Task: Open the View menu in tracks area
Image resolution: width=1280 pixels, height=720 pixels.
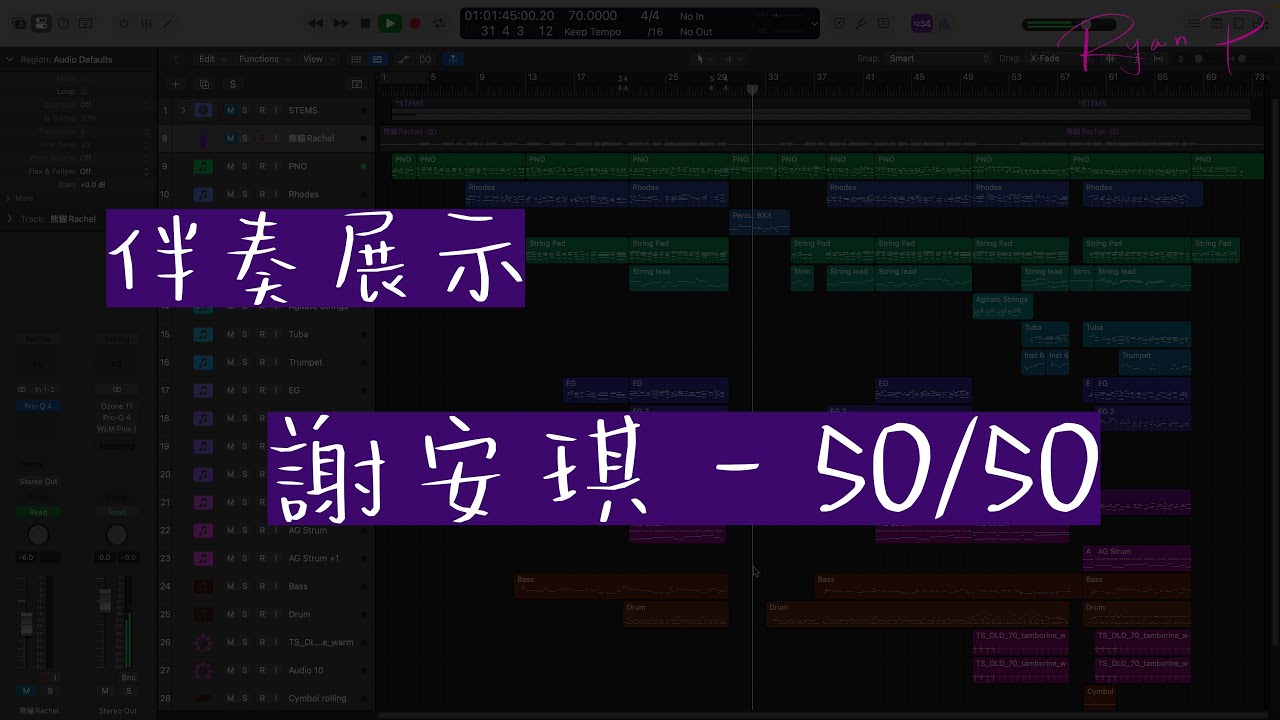Action: [318, 59]
